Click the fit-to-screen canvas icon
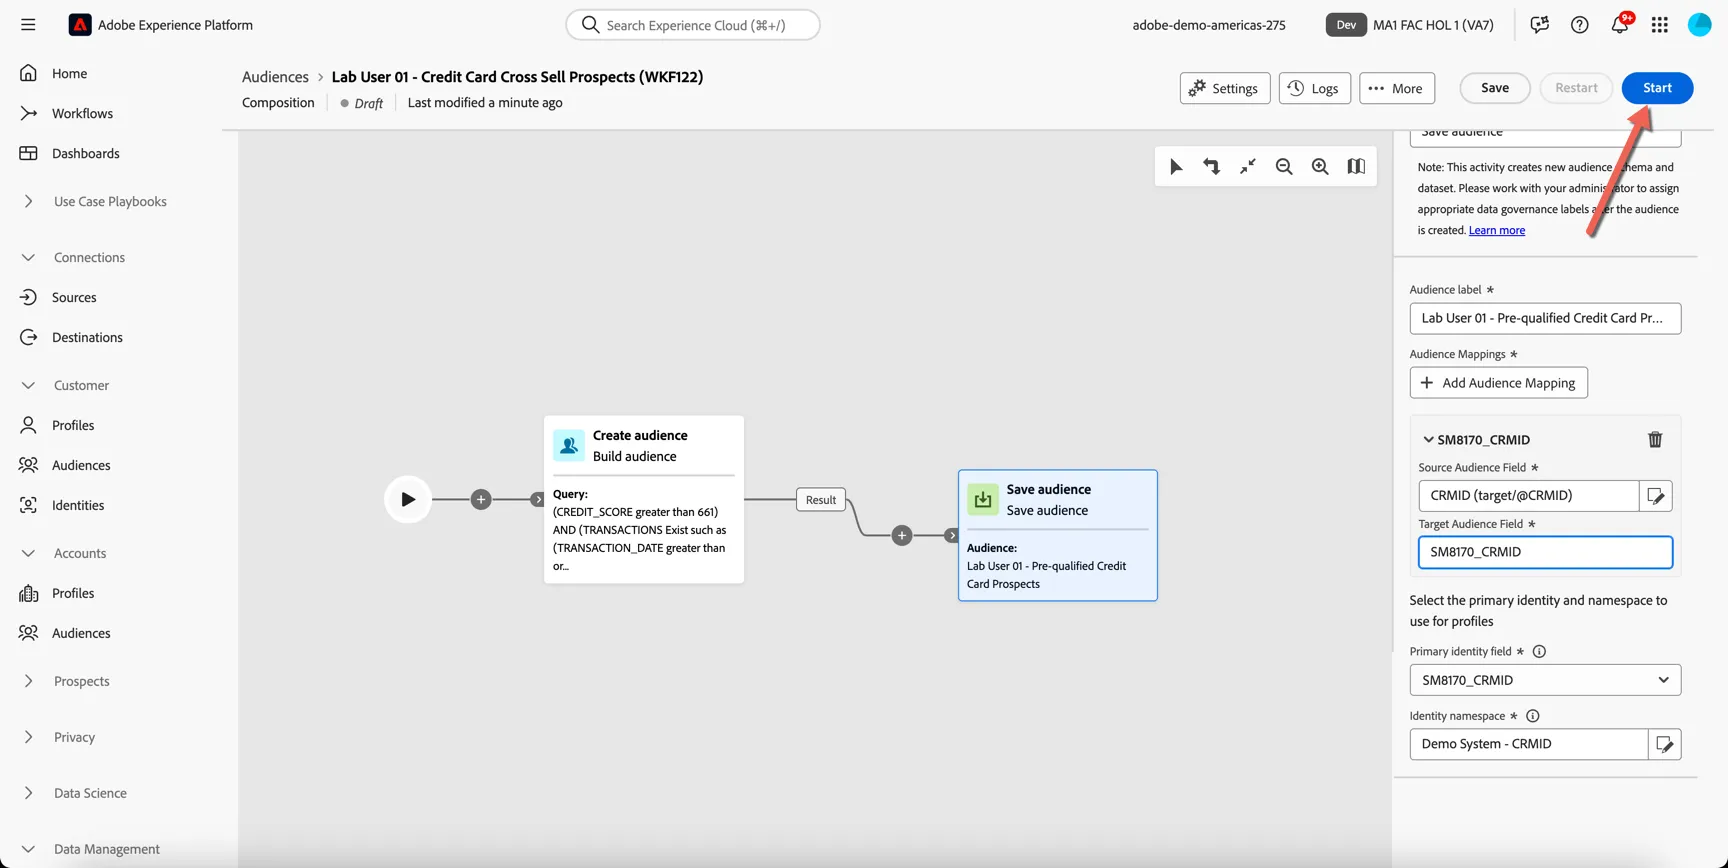 pos(1248,167)
